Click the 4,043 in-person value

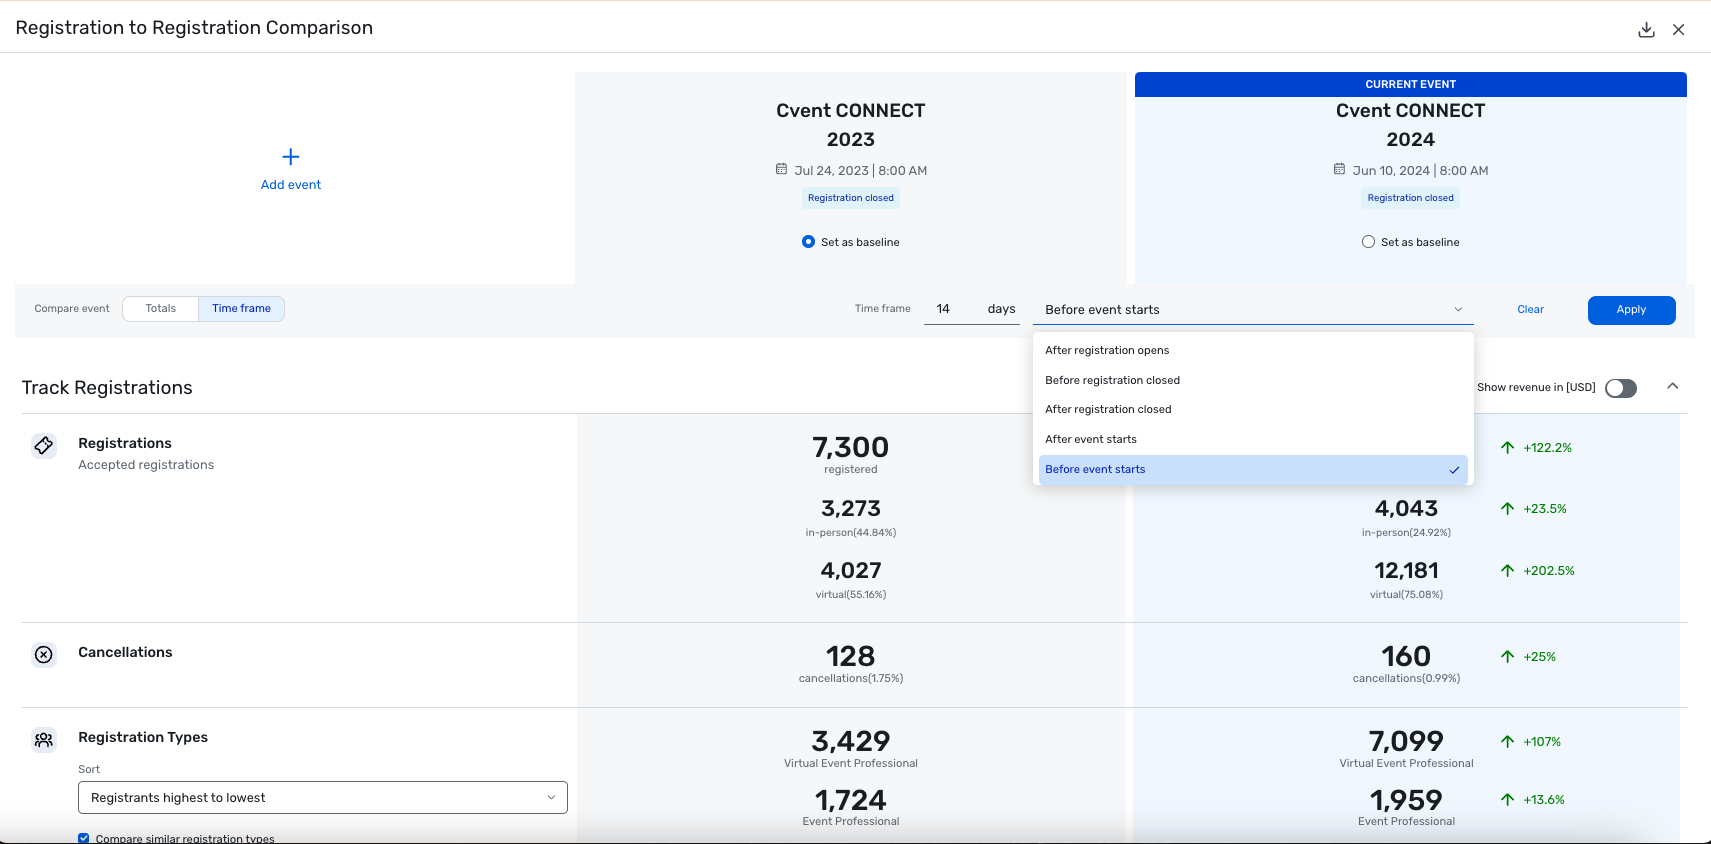(1406, 509)
